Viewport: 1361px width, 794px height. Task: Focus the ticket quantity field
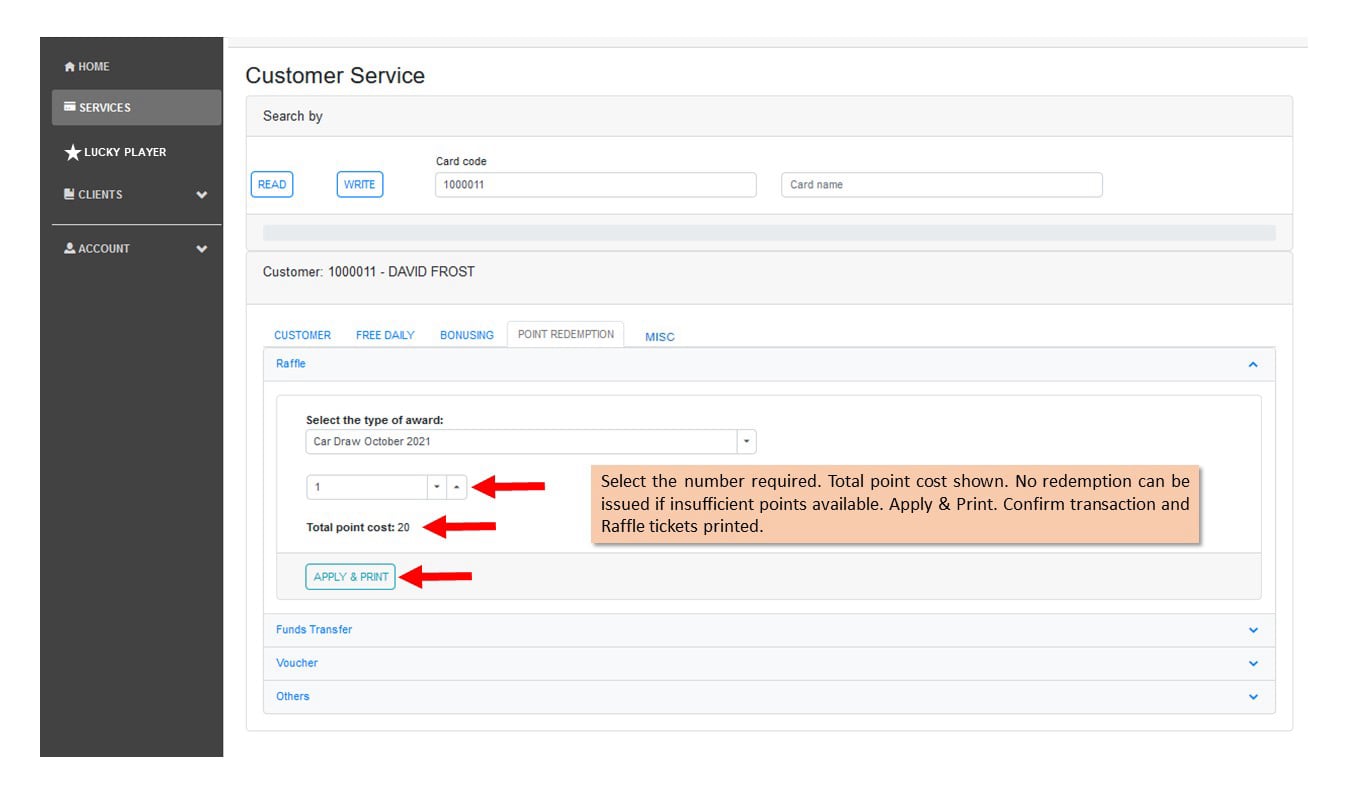pos(367,487)
